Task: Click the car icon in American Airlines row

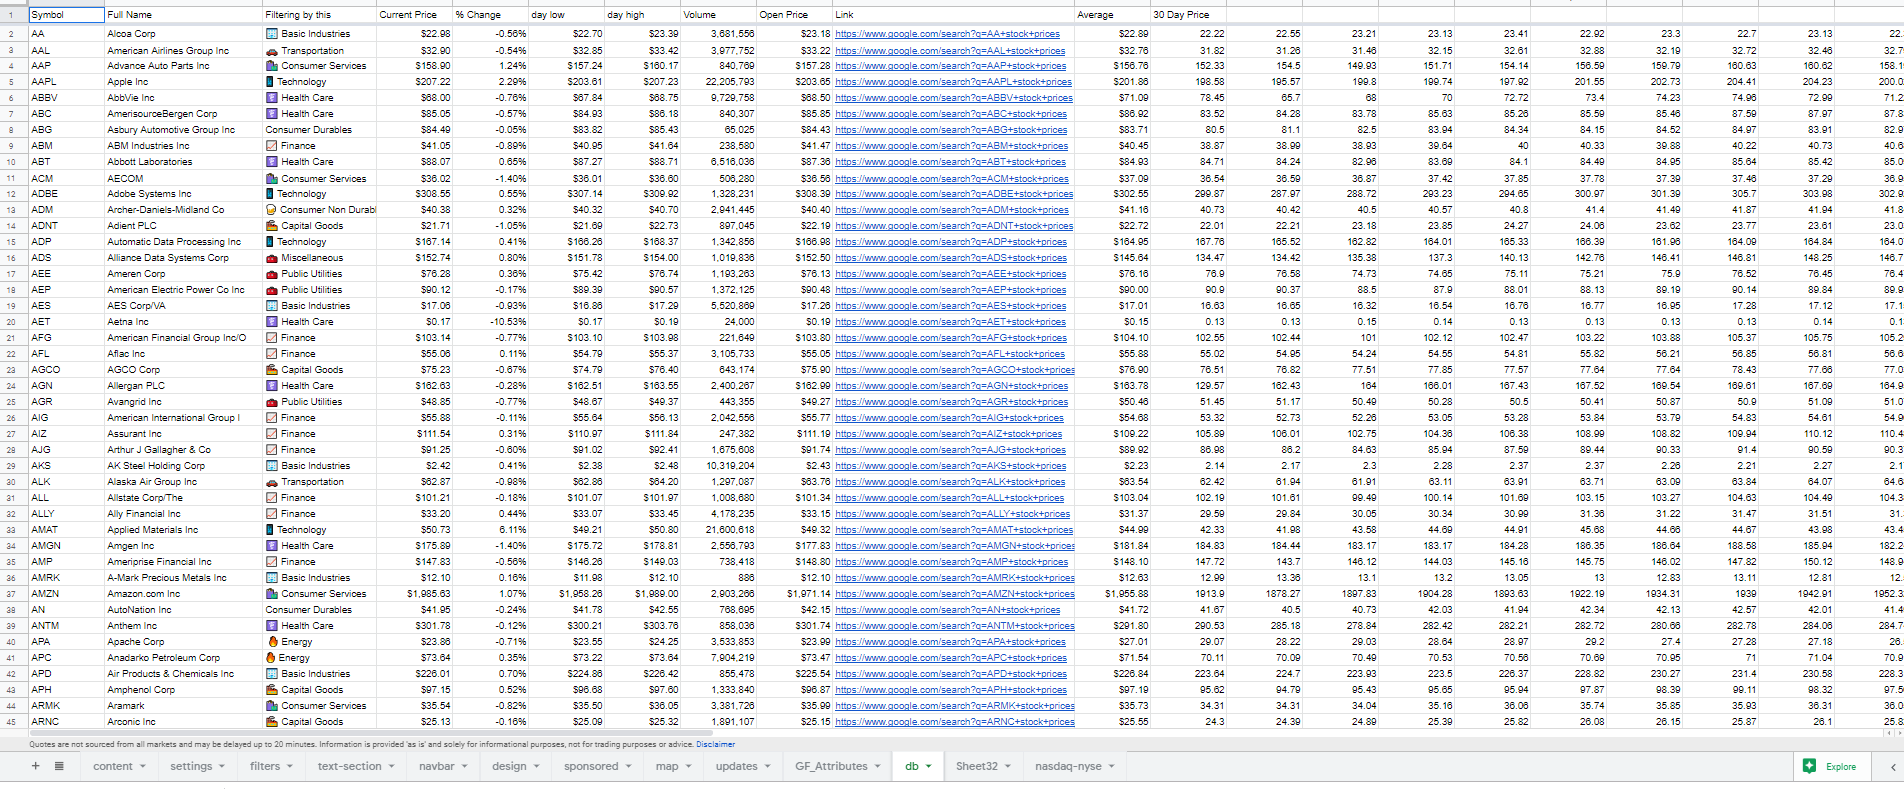Action: (x=272, y=50)
